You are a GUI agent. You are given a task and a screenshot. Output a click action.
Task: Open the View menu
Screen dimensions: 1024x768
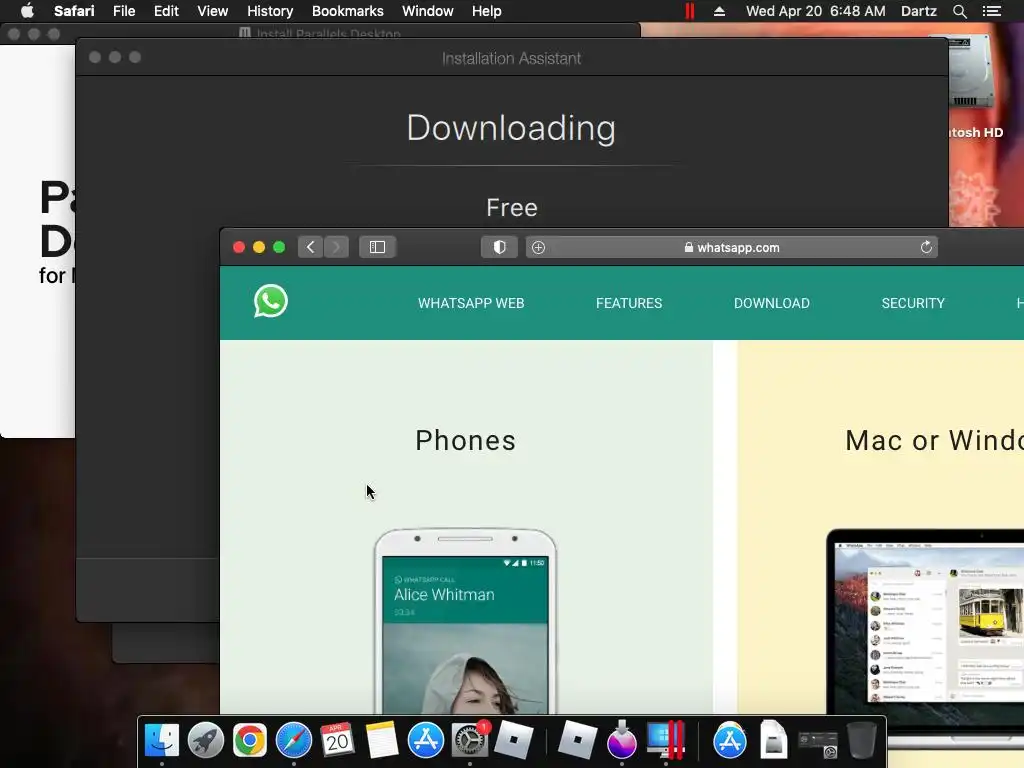tap(212, 11)
